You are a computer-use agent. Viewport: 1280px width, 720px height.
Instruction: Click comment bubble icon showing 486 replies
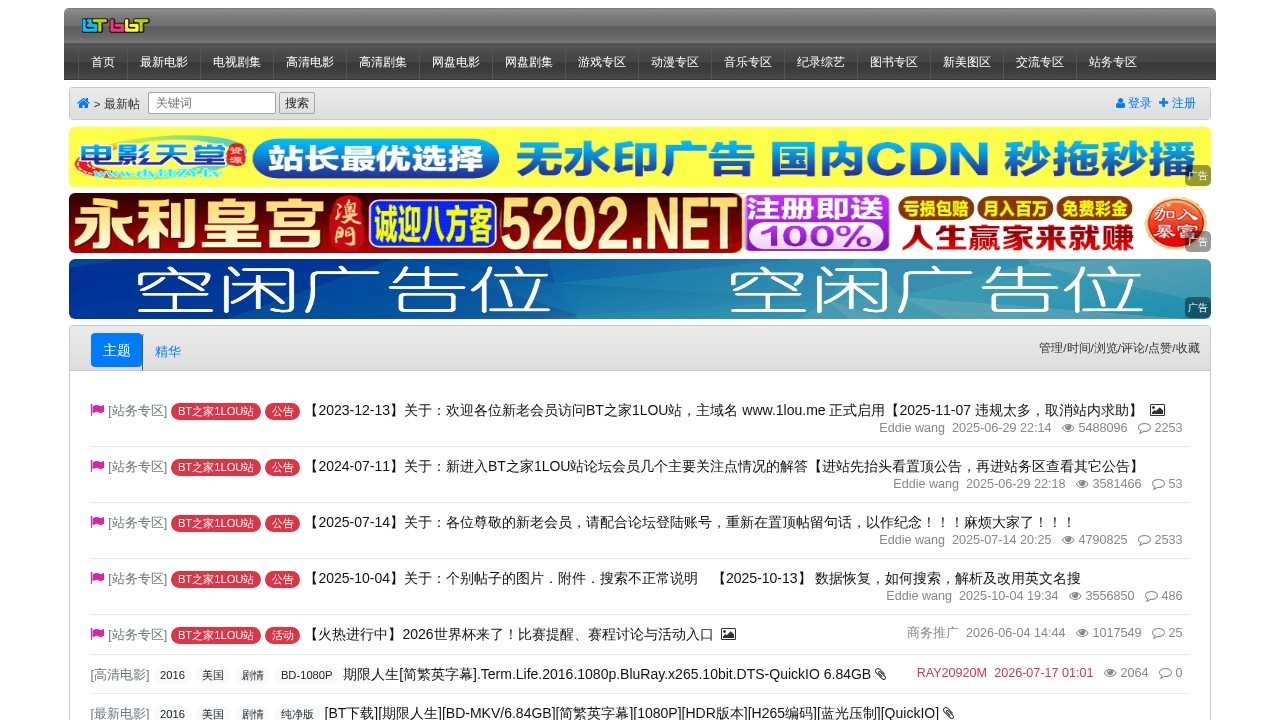click(x=1151, y=596)
